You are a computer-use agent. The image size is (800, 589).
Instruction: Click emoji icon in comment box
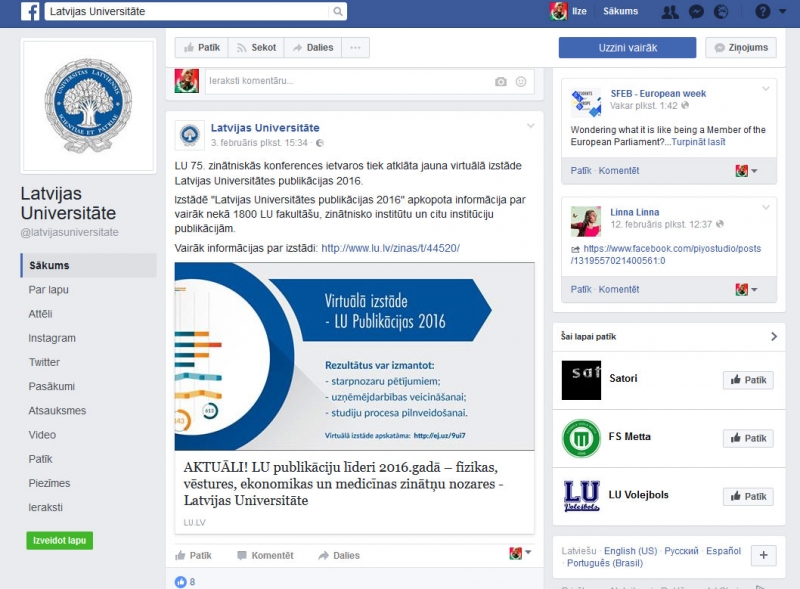tap(521, 81)
